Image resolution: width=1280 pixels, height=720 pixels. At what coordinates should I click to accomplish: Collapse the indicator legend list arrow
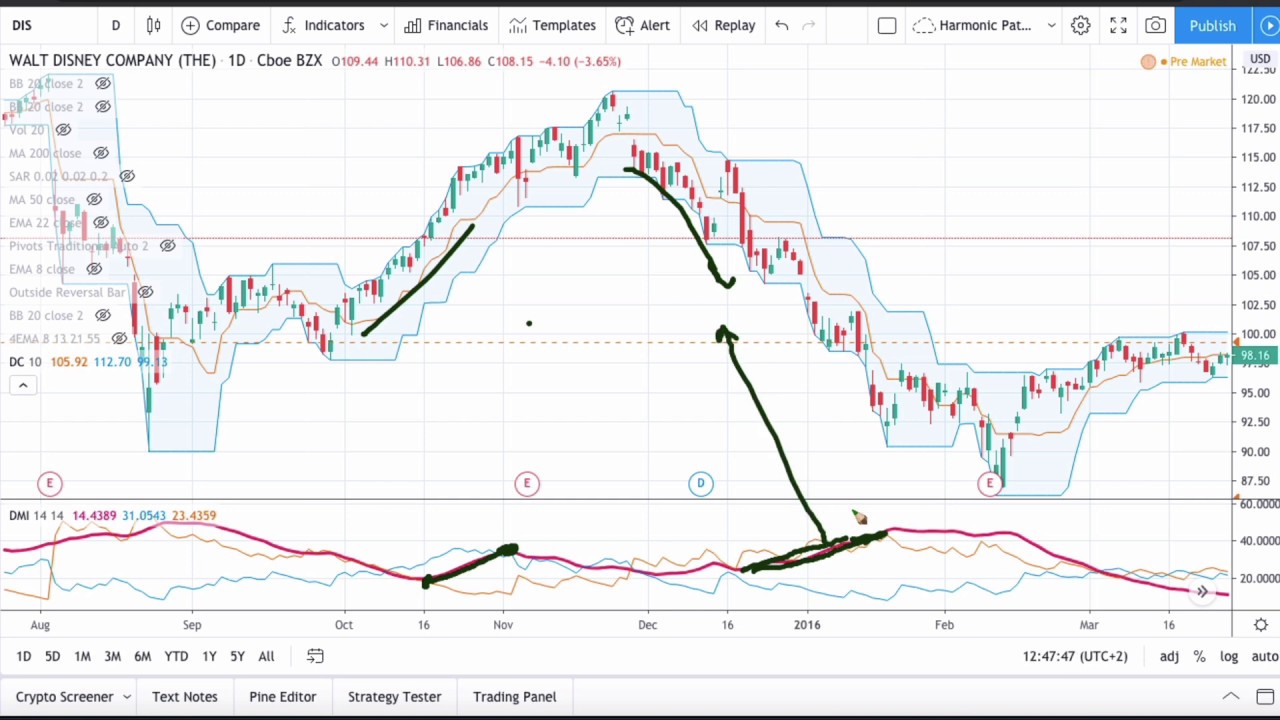tap(22, 385)
